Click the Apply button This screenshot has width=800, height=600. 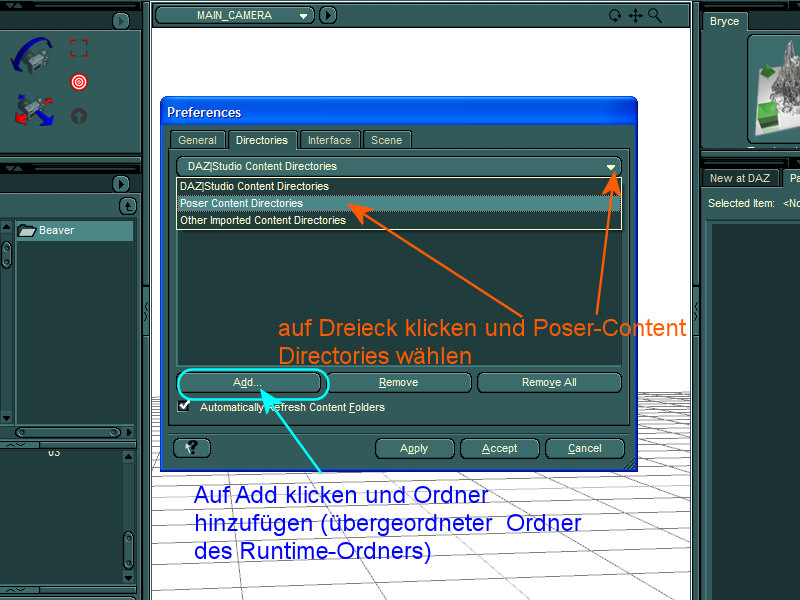click(x=414, y=448)
